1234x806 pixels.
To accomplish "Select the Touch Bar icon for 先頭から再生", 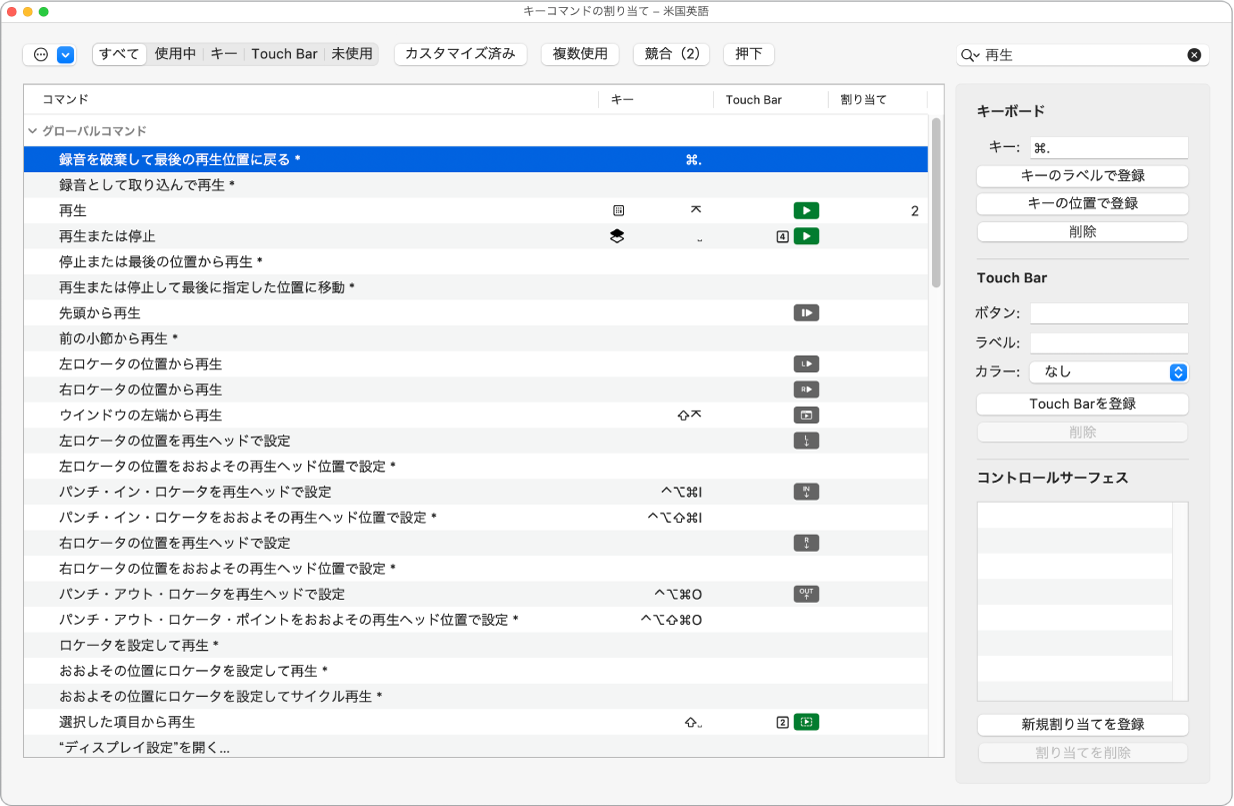I will tap(806, 313).
